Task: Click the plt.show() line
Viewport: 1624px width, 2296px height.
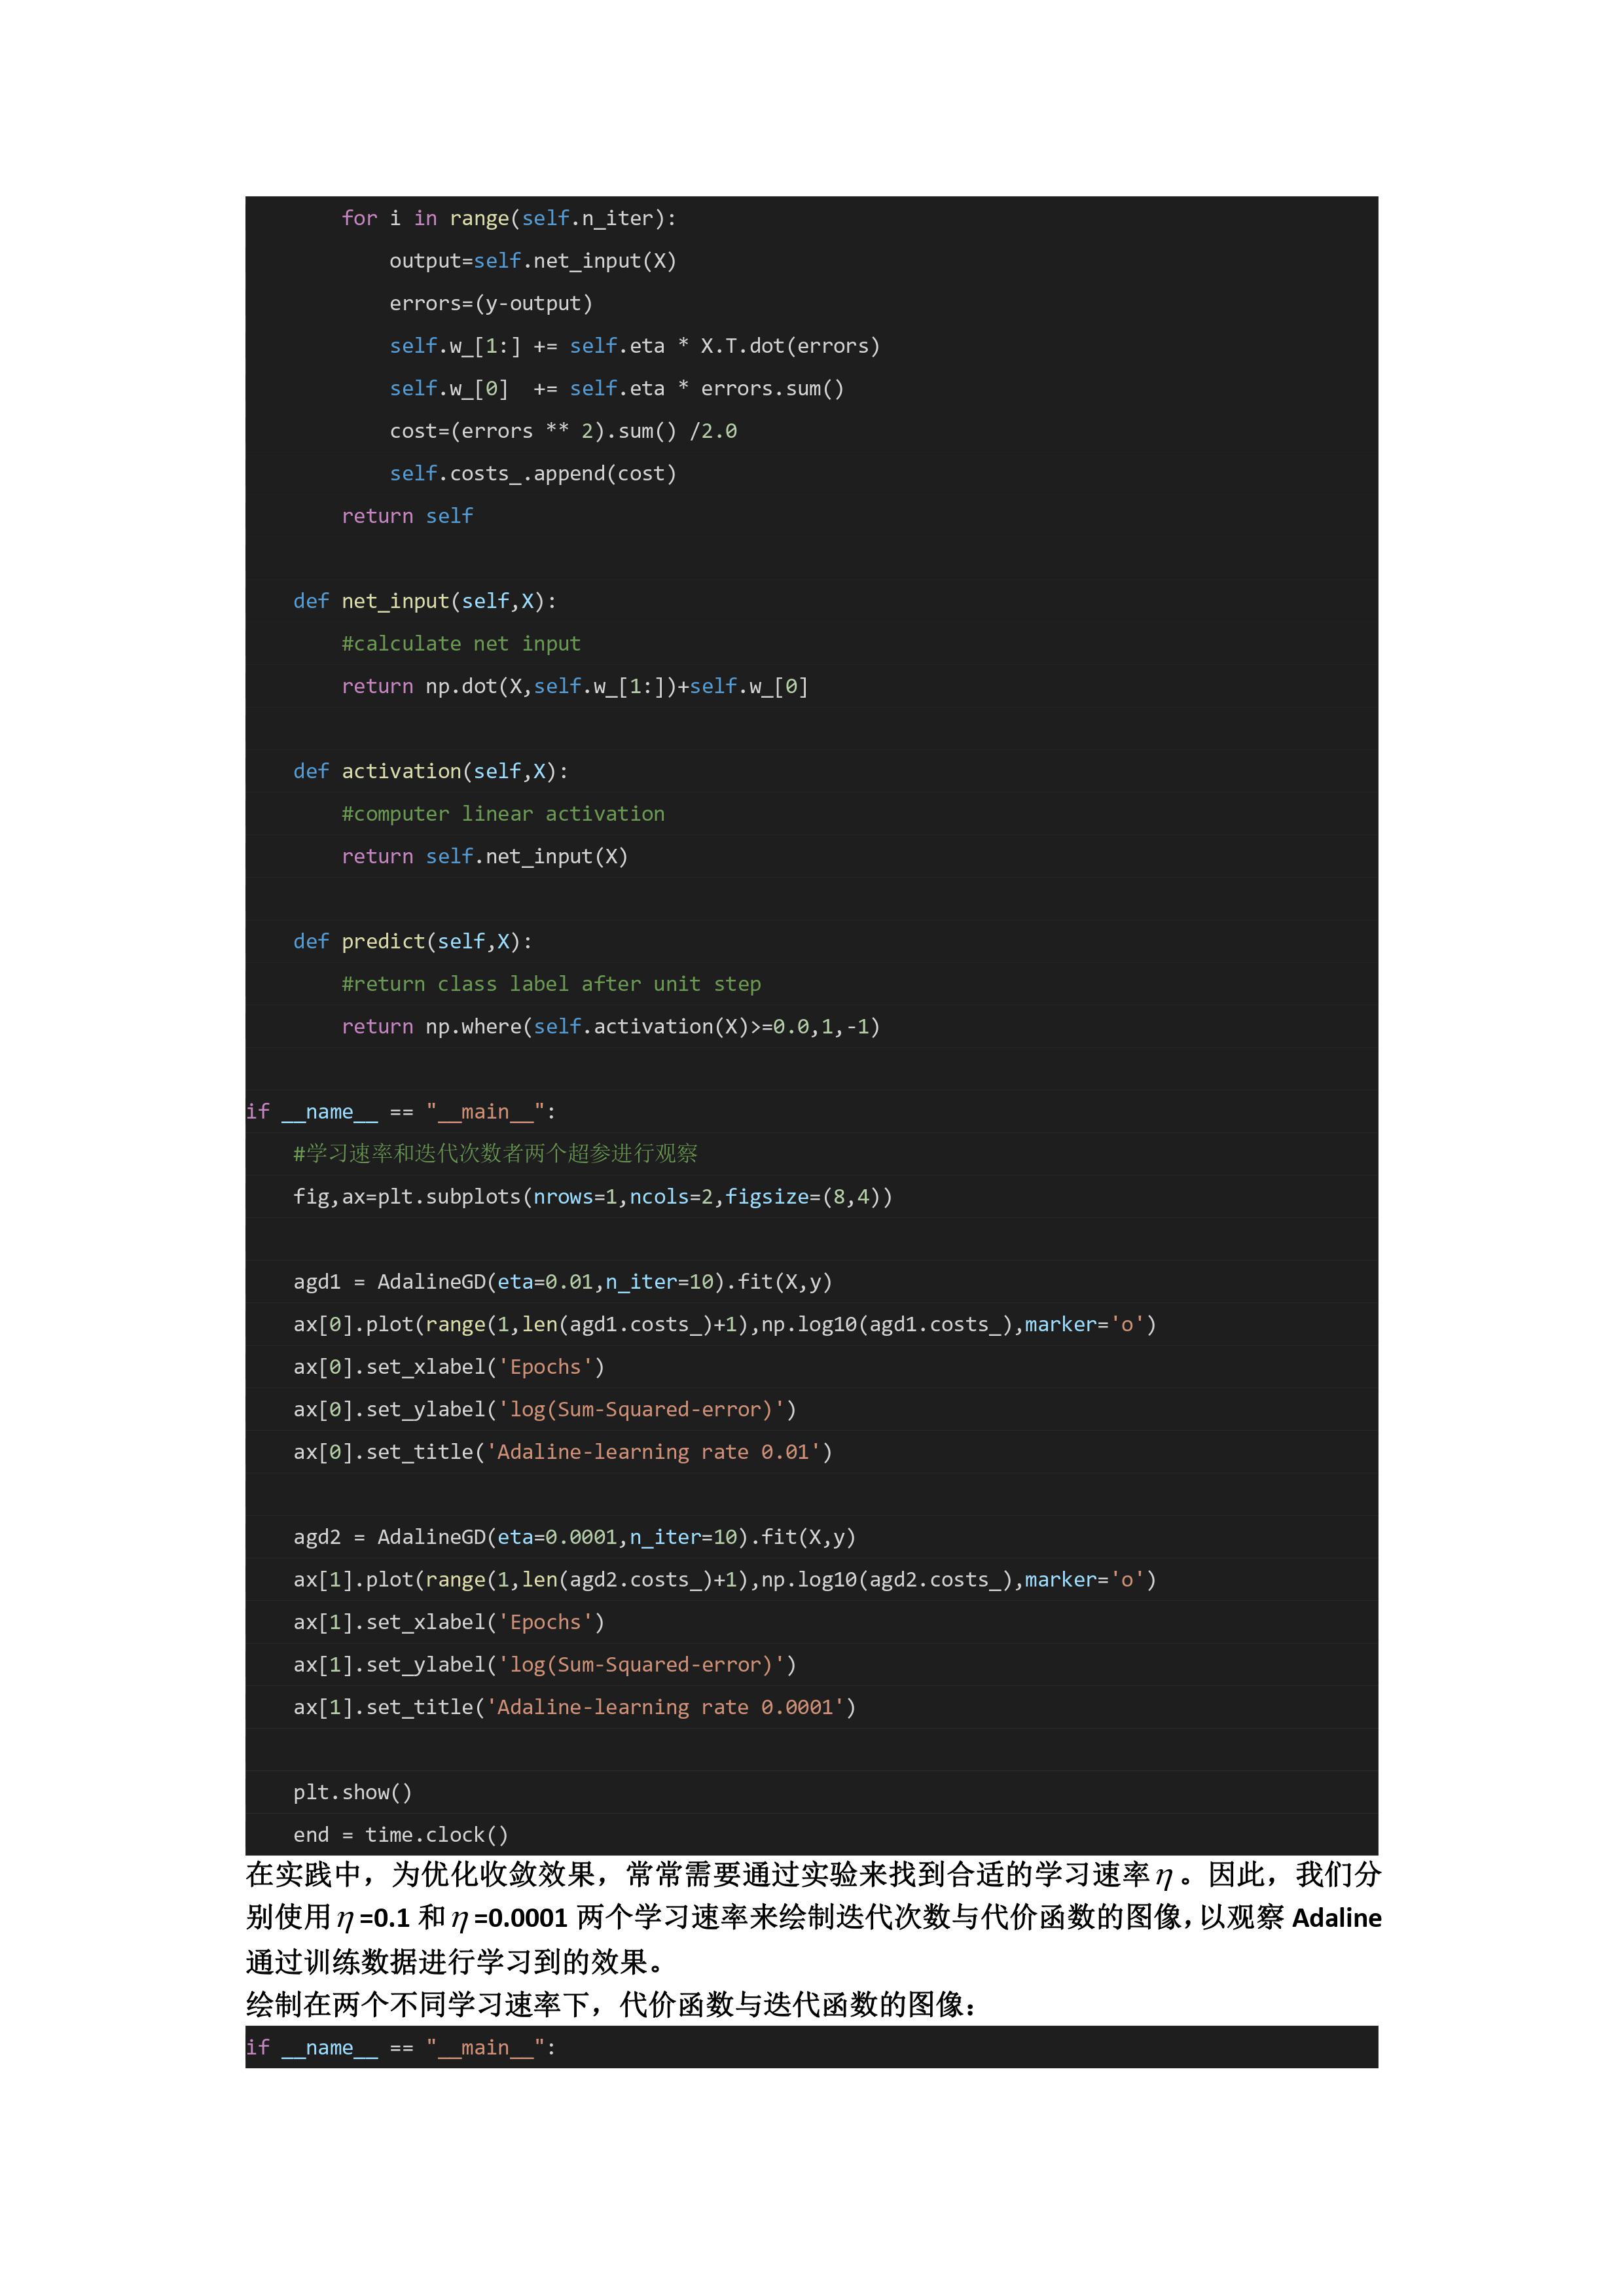Action: pyautogui.click(x=352, y=1792)
